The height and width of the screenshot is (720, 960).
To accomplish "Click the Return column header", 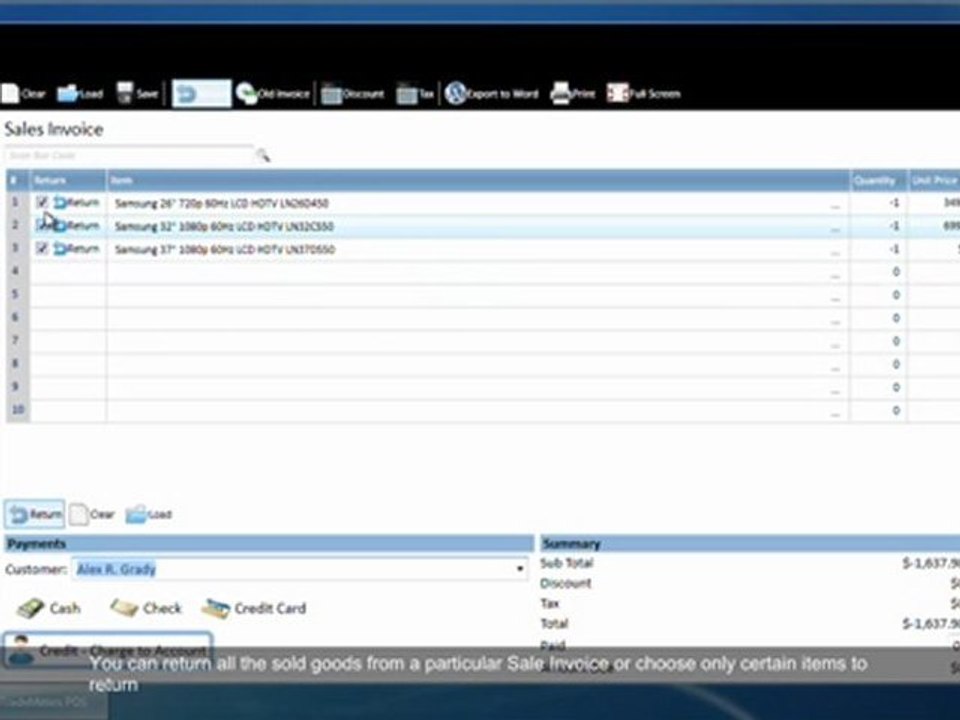I will click(x=67, y=180).
